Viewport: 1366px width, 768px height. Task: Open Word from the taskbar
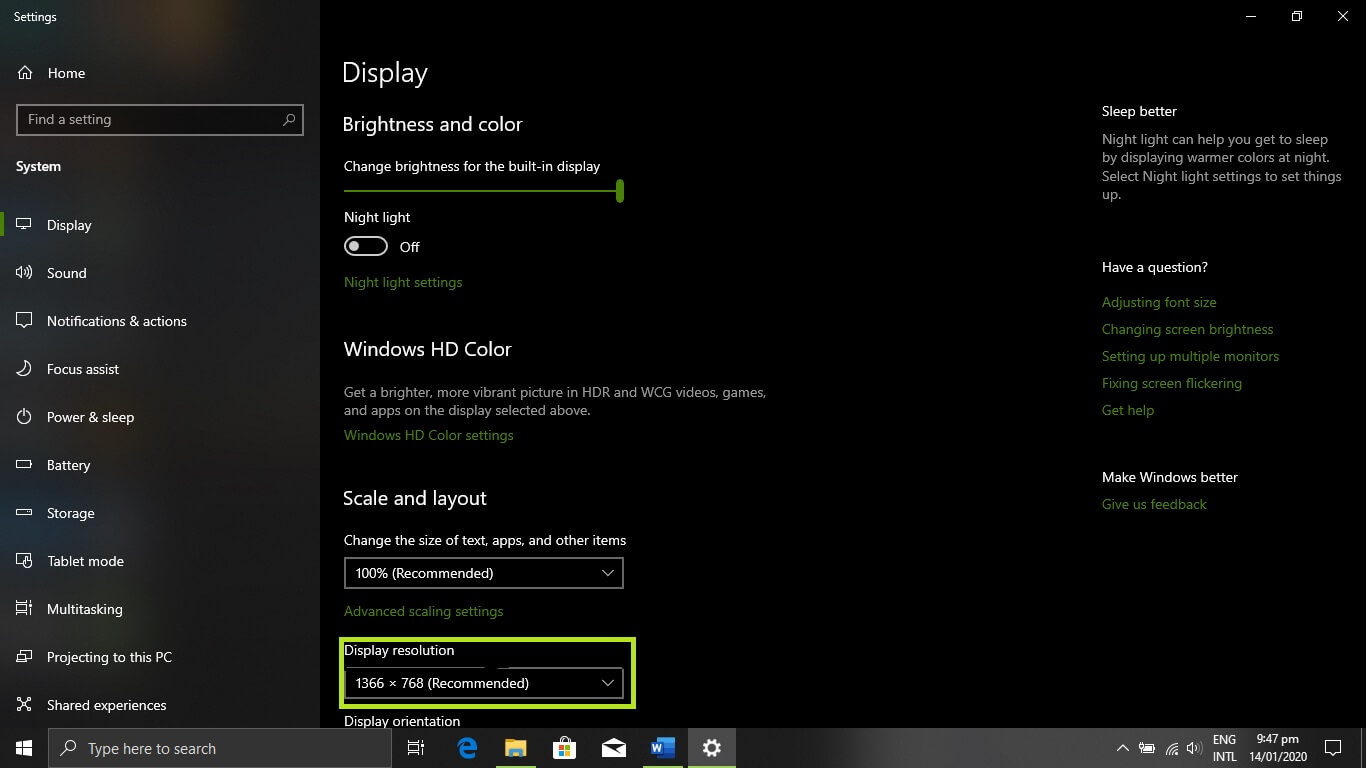pos(662,748)
